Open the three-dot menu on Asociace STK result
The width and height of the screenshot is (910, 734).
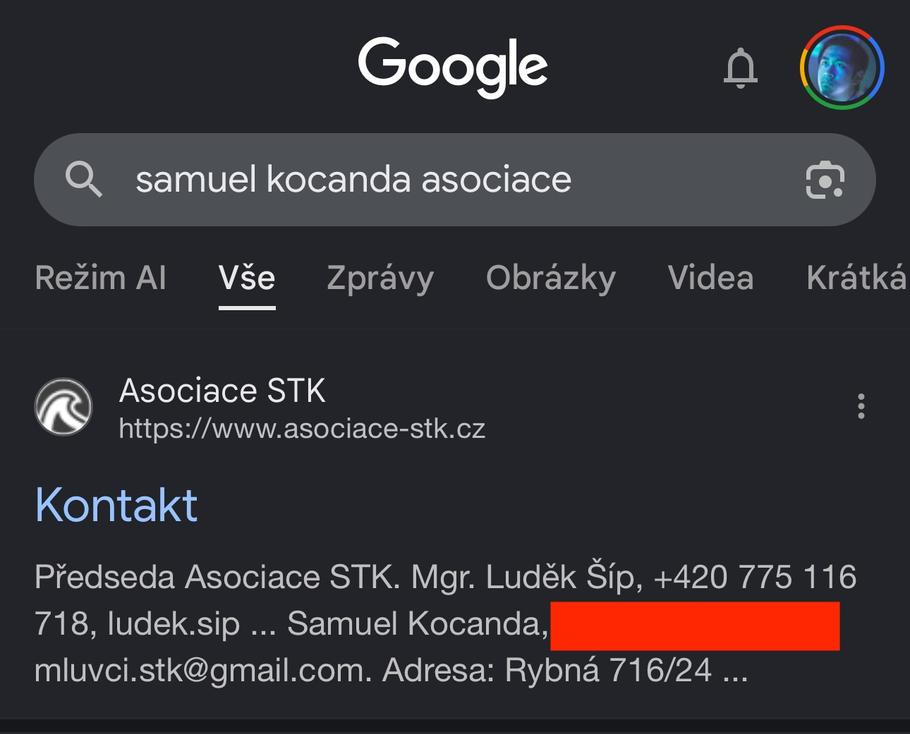click(862, 406)
